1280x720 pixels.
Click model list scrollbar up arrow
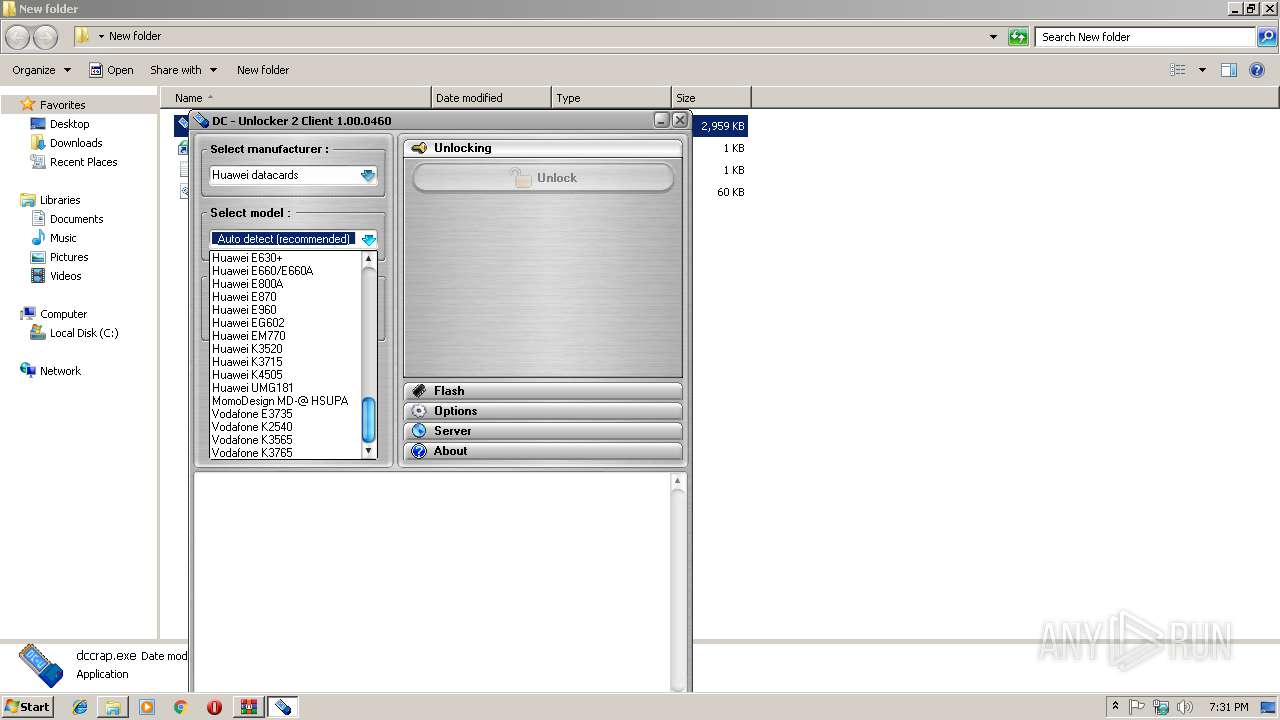click(x=368, y=258)
